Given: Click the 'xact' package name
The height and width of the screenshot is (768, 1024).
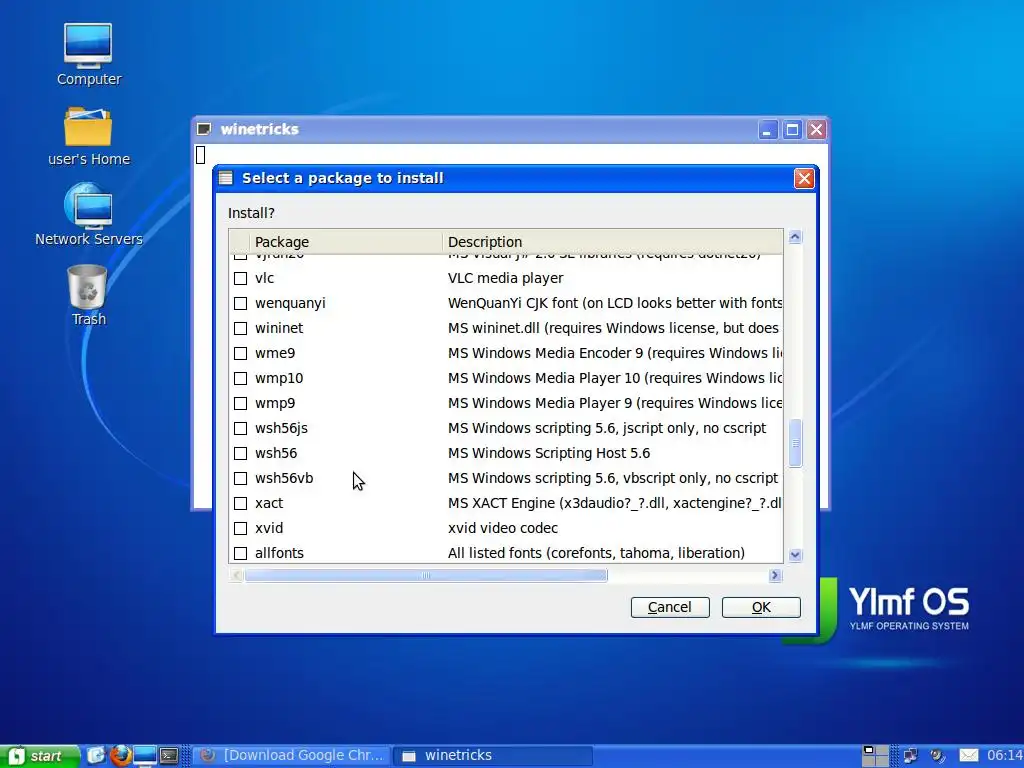Looking at the screenshot, I should click(269, 504).
